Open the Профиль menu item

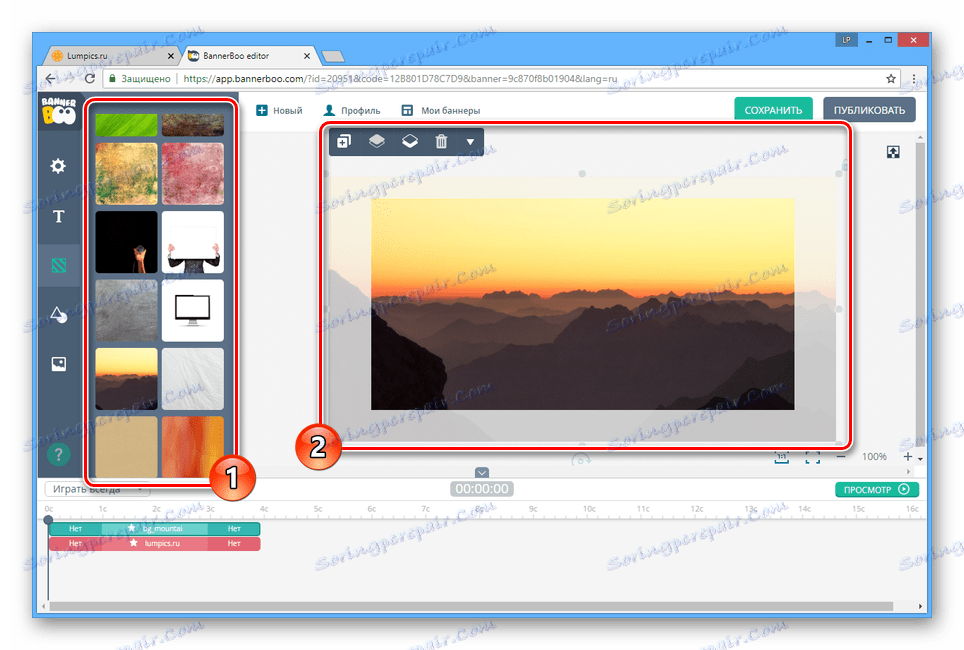click(352, 111)
